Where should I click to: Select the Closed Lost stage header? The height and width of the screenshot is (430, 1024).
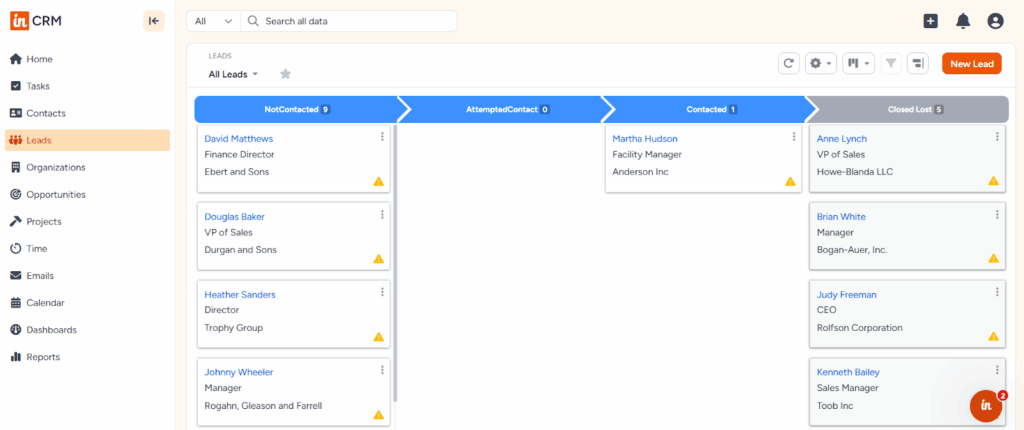point(908,109)
